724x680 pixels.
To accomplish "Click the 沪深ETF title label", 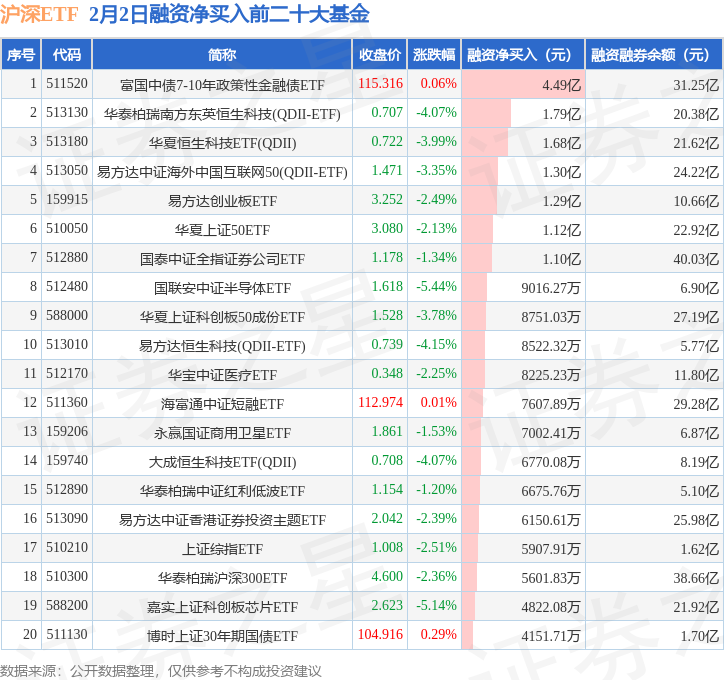I will point(39,14).
